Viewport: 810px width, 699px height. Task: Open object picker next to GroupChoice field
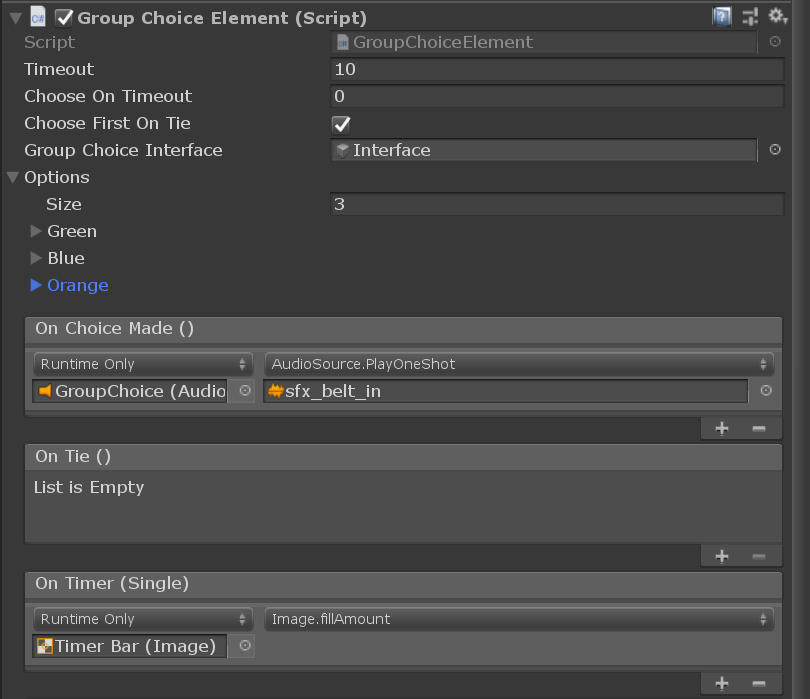pos(245,391)
